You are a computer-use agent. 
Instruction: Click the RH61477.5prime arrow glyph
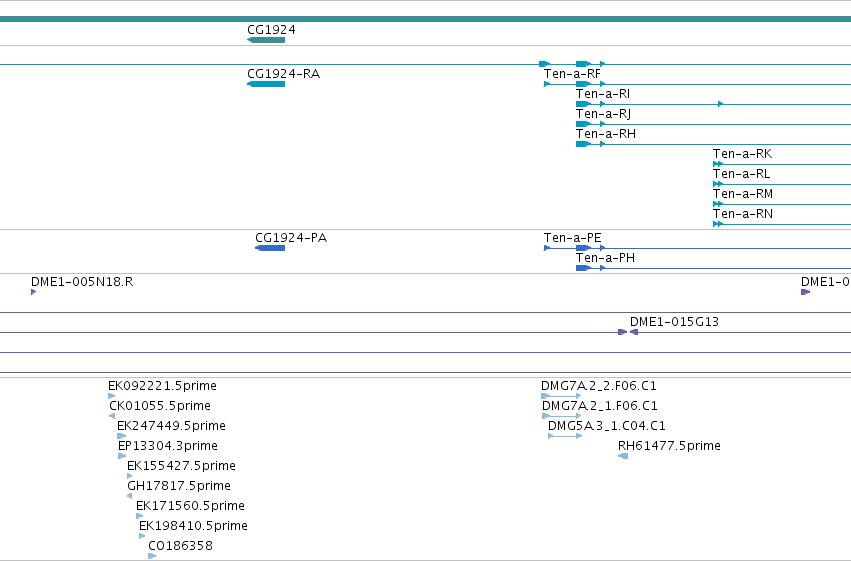point(623,456)
